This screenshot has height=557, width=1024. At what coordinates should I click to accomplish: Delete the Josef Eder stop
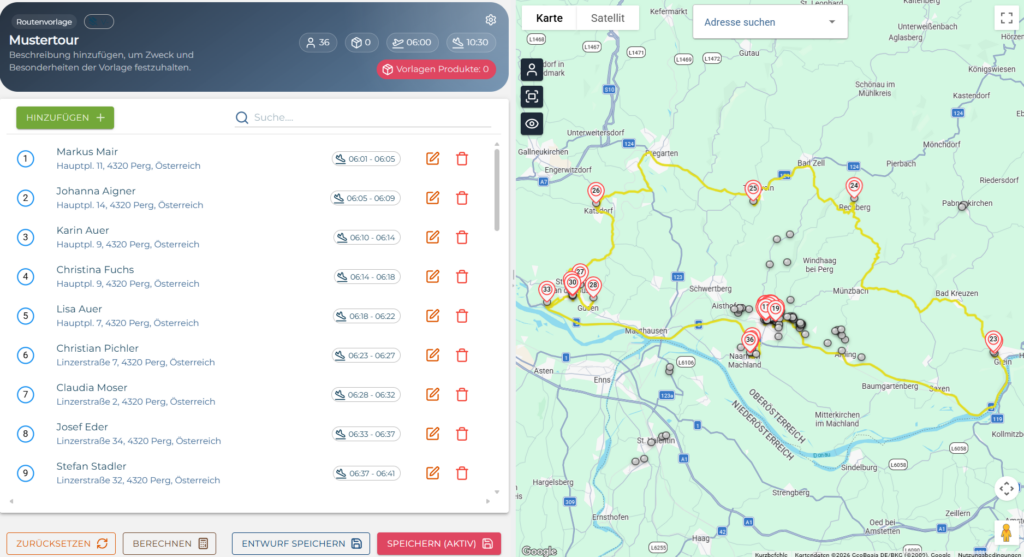point(462,434)
